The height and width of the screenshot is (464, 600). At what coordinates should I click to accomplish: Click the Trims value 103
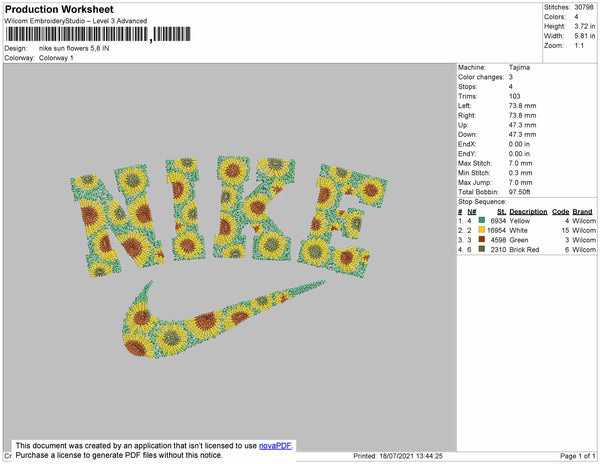coord(514,96)
